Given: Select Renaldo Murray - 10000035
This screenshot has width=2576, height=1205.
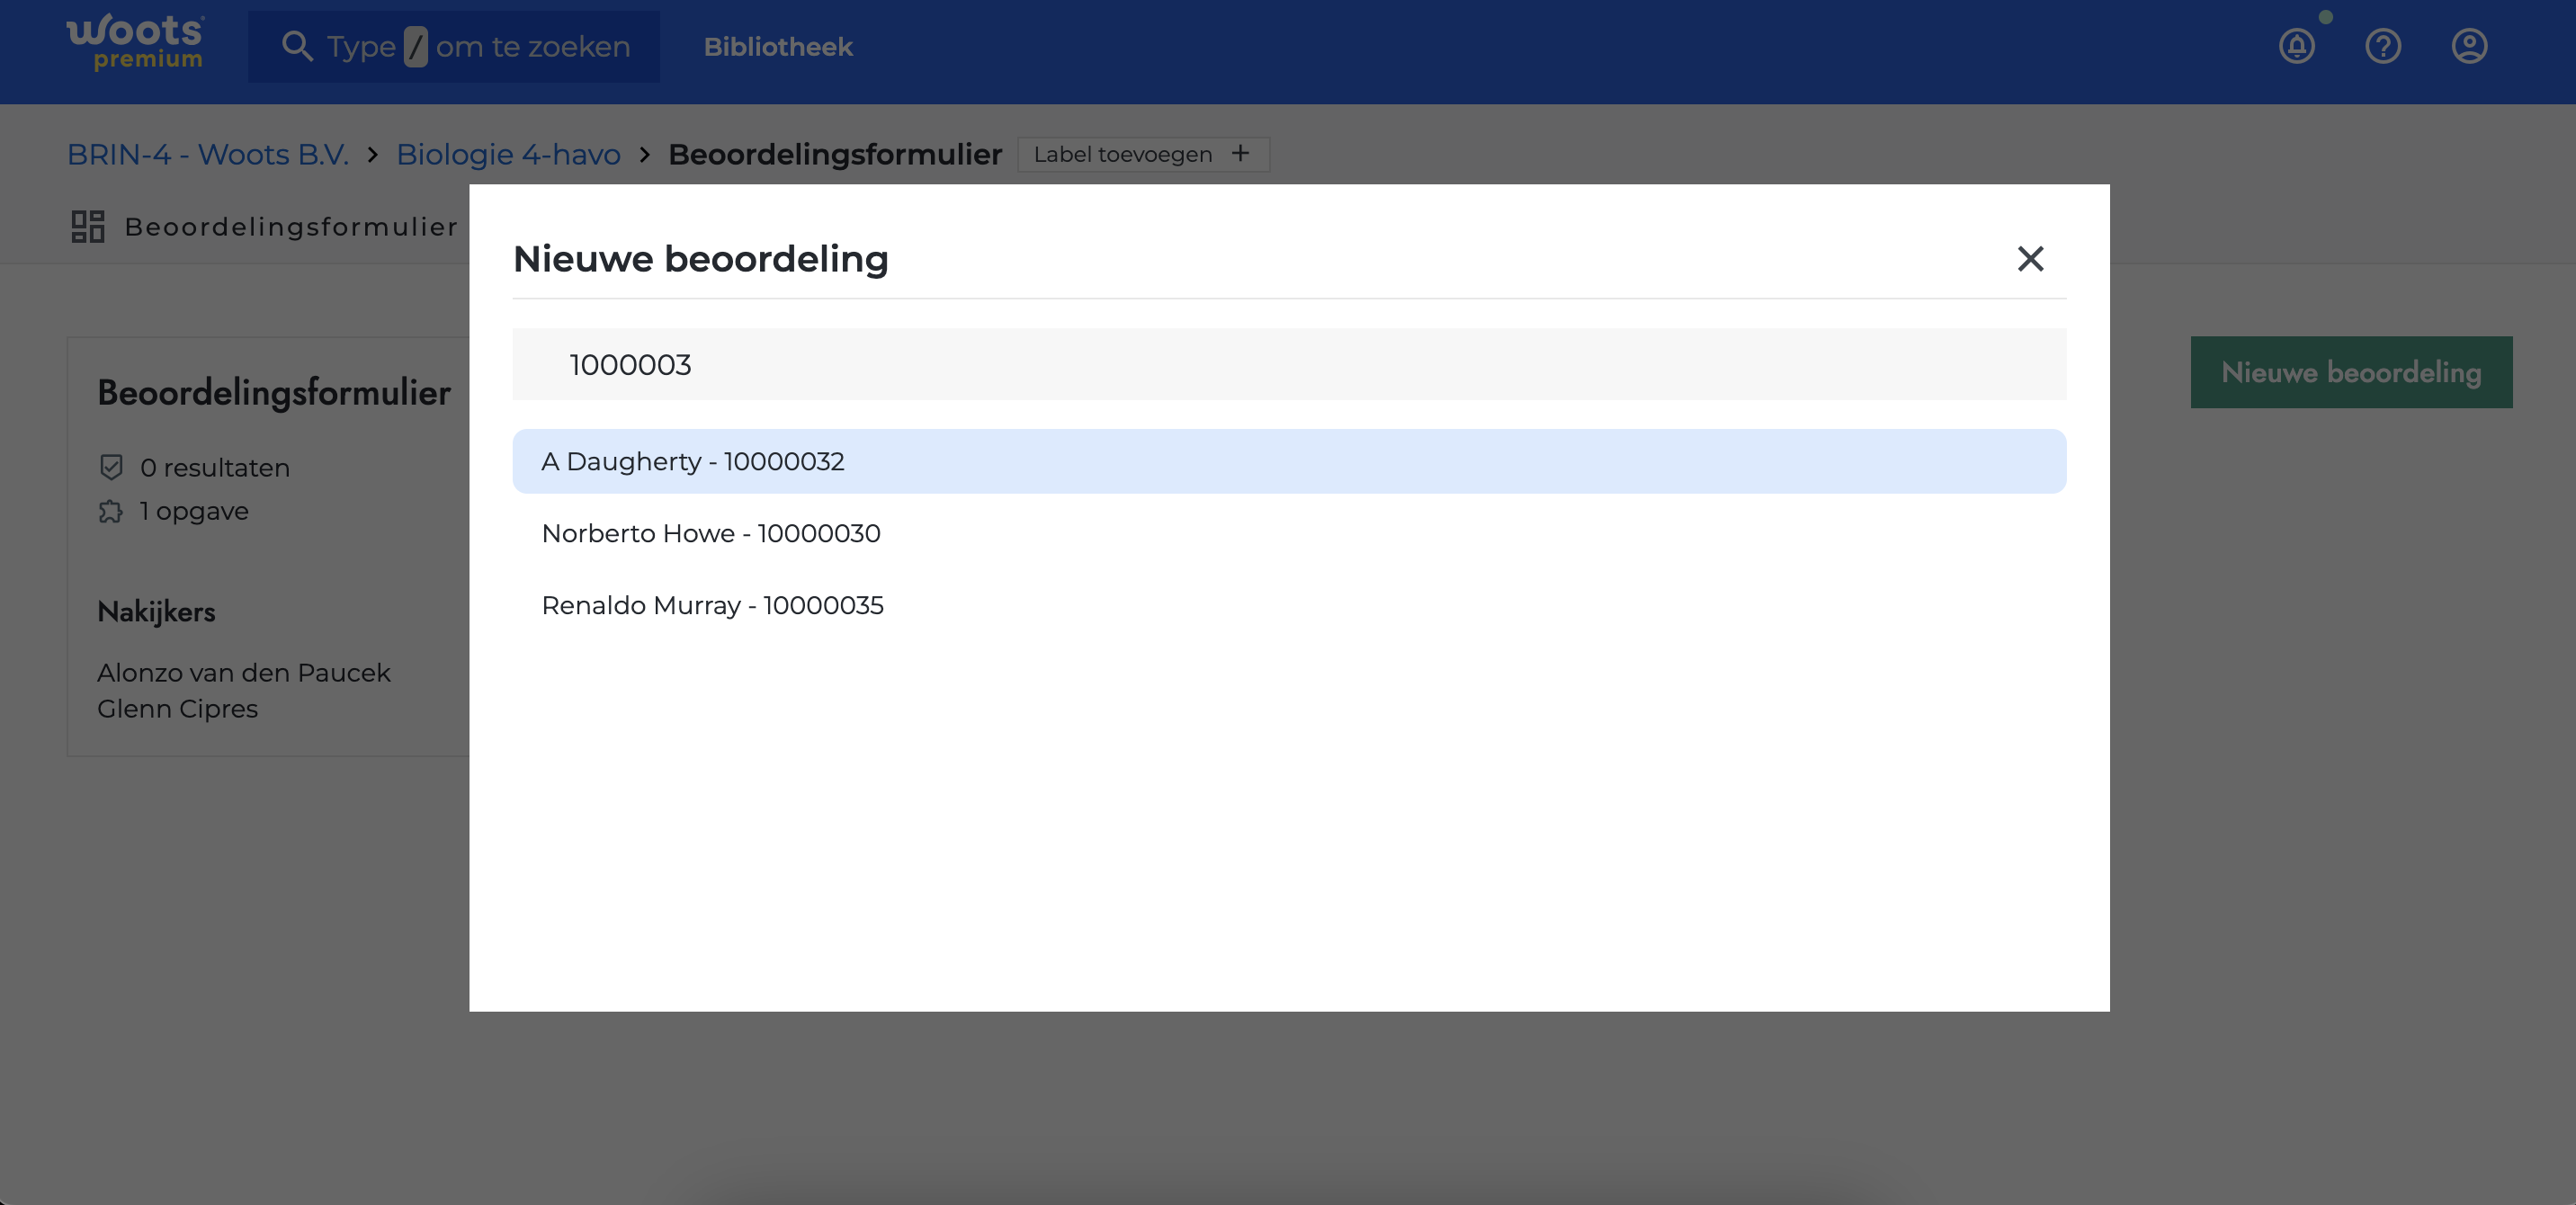Looking at the screenshot, I should coord(1289,605).
